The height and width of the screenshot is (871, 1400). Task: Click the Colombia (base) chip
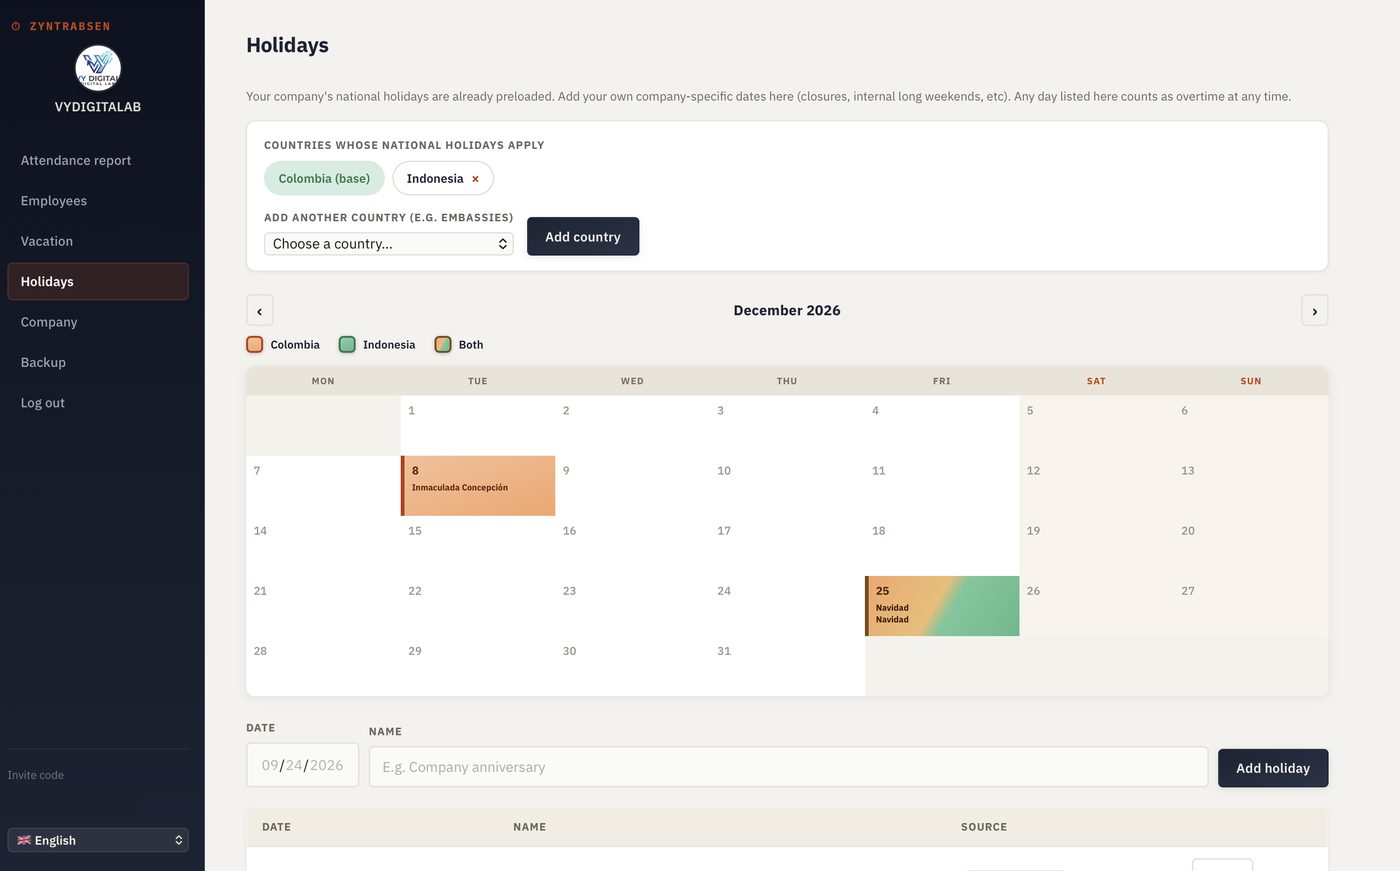tap(324, 178)
